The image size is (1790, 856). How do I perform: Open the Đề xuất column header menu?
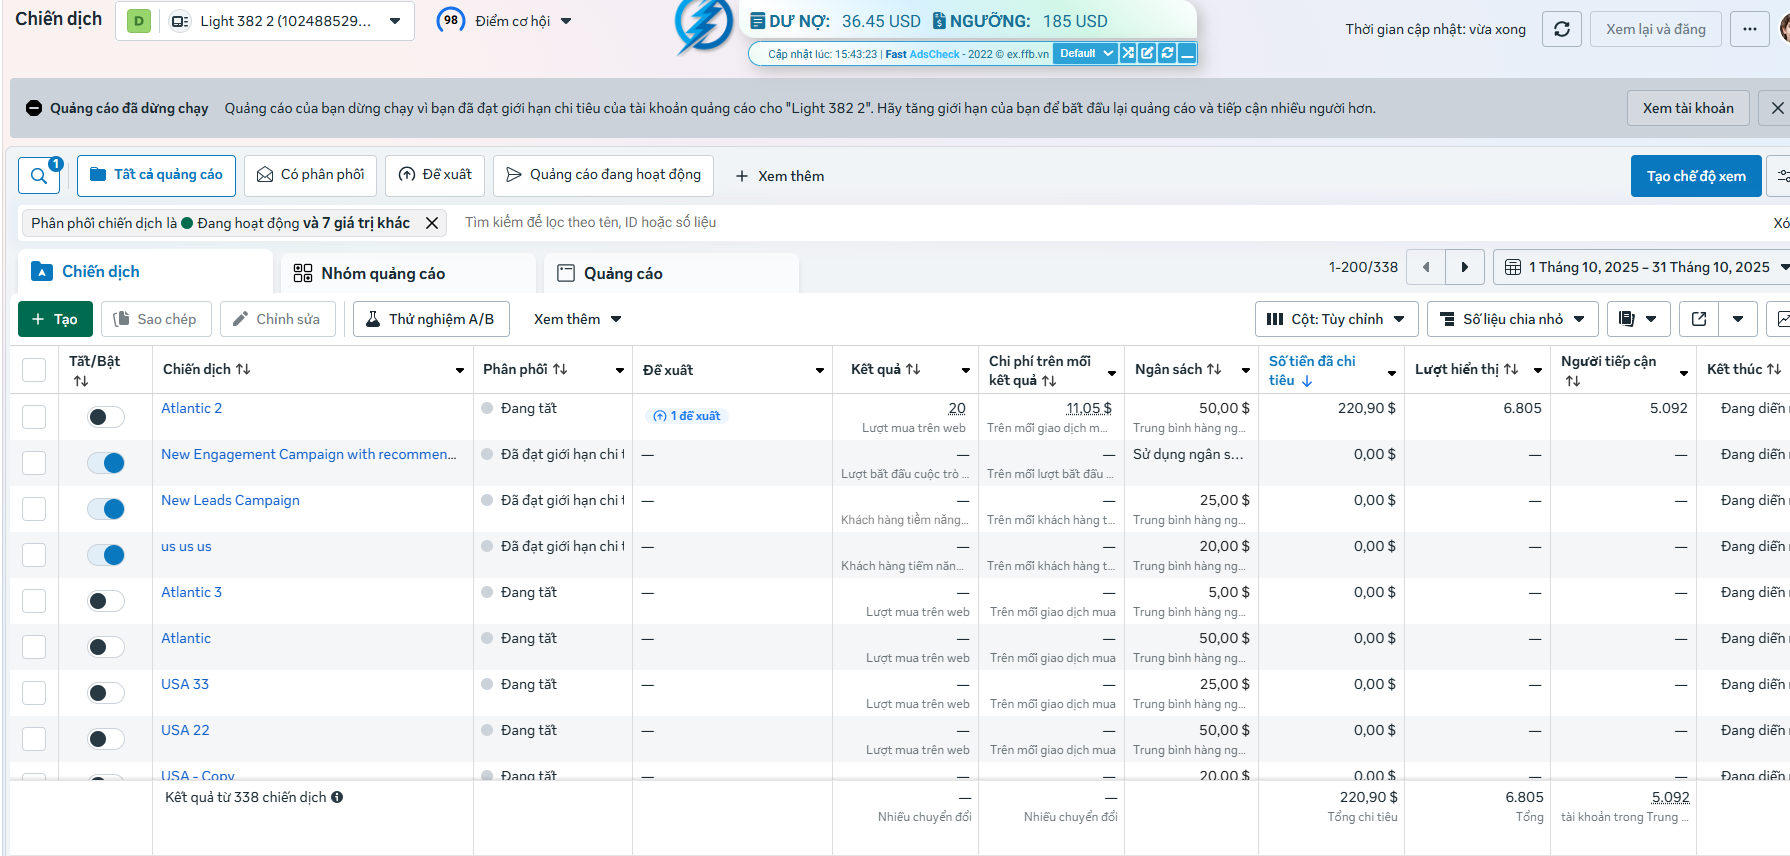819,370
